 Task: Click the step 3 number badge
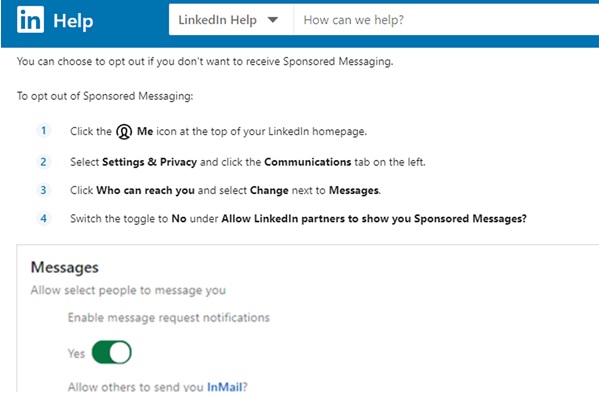(x=44, y=190)
